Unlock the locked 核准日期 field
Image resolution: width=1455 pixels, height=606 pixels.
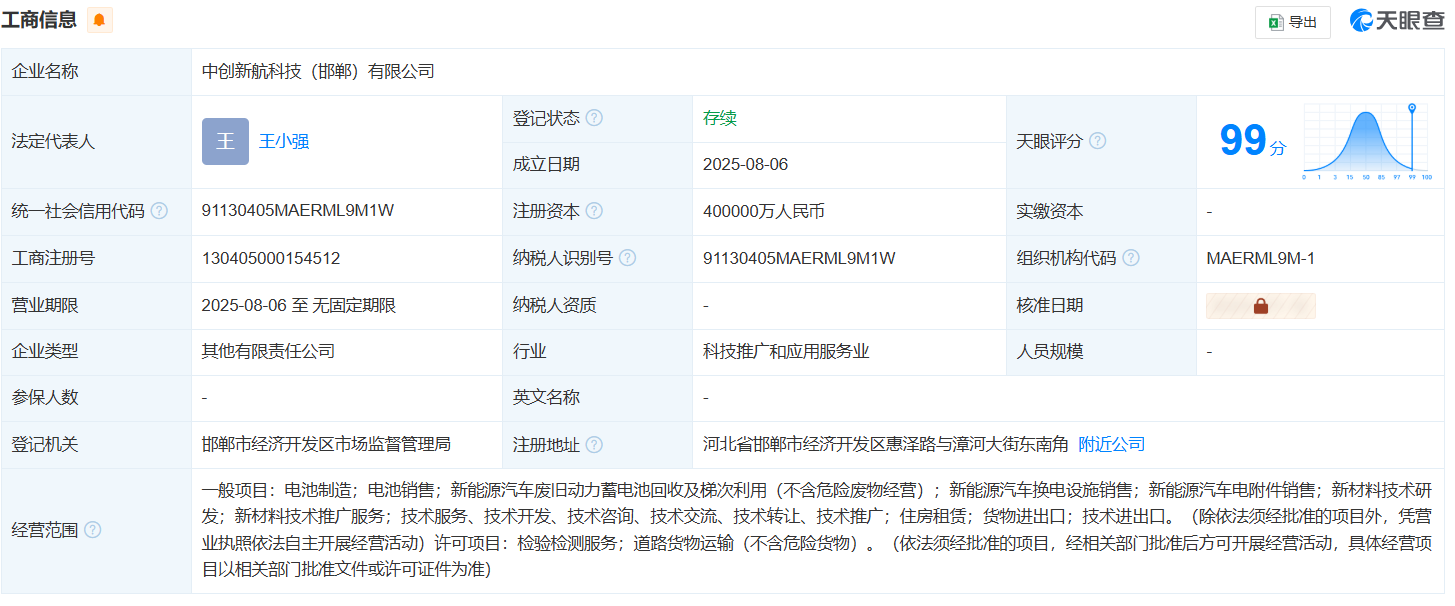coord(1260,306)
